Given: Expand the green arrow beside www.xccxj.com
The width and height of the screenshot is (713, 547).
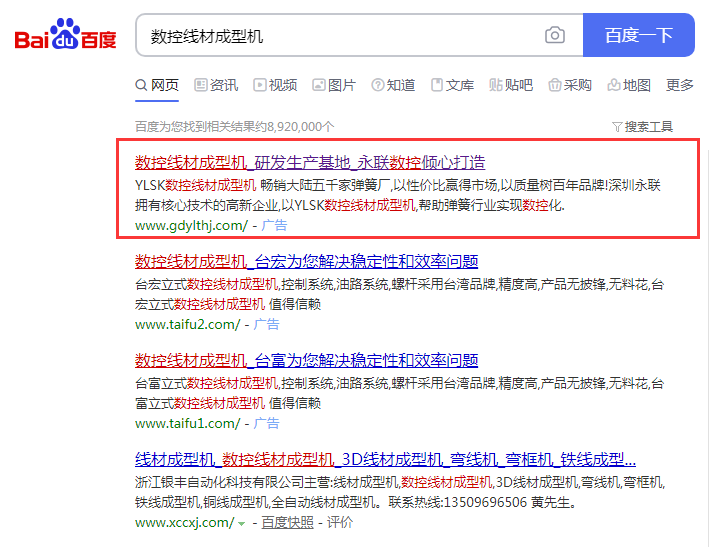Looking at the screenshot, I should click(241, 523).
